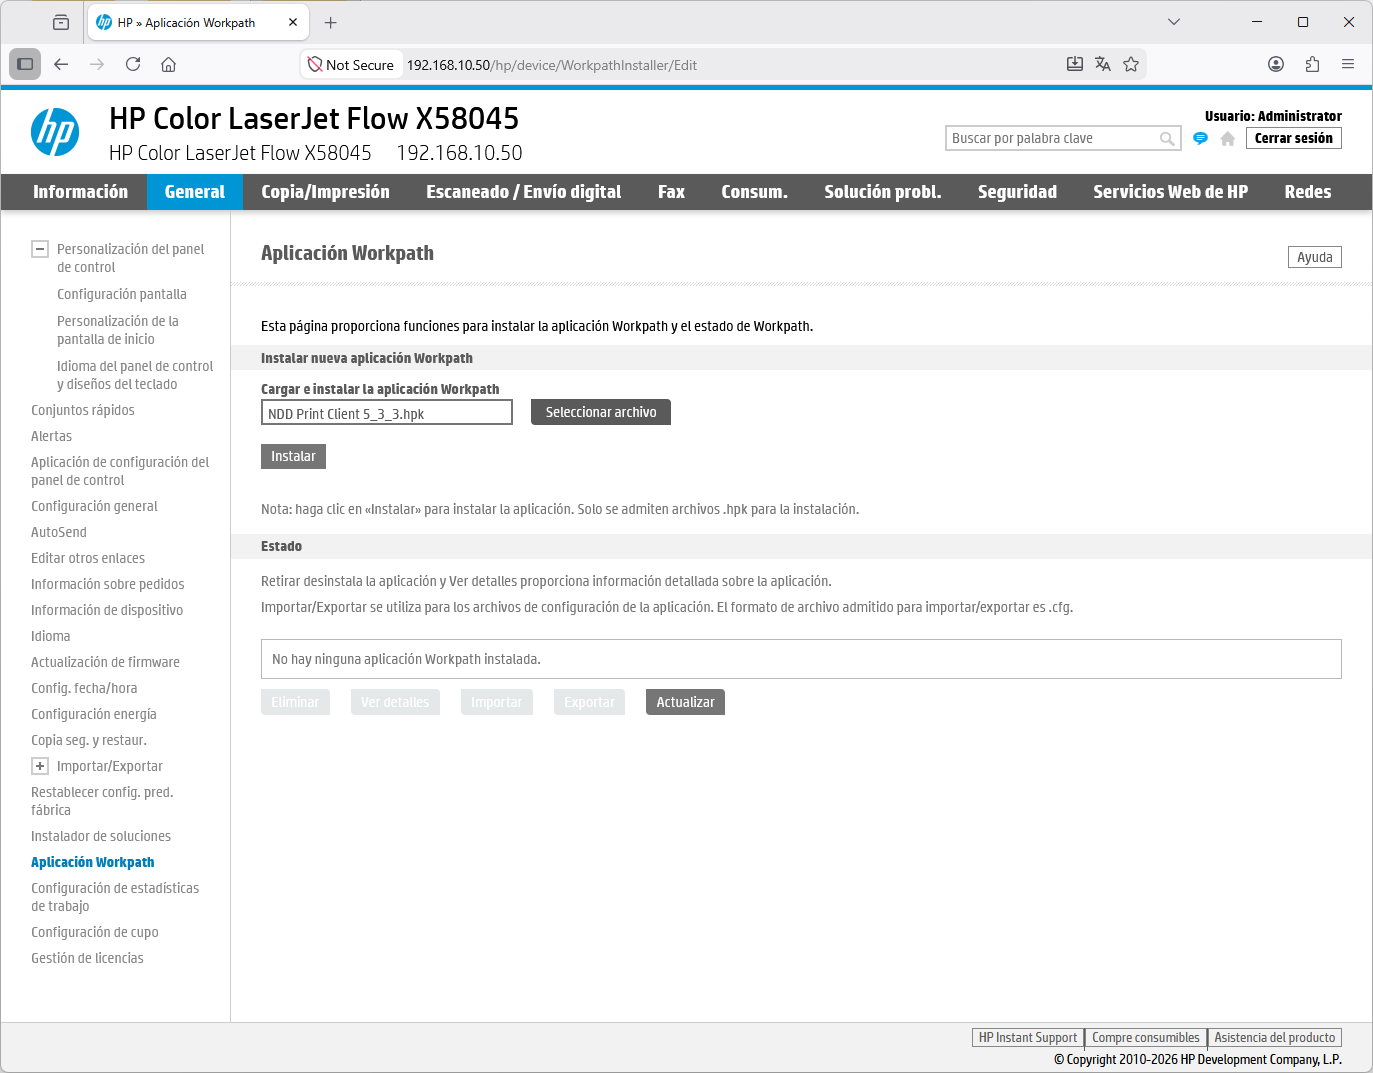Open the Información tab
The height and width of the screenshot is (1073, 1373).
point(80,192)
